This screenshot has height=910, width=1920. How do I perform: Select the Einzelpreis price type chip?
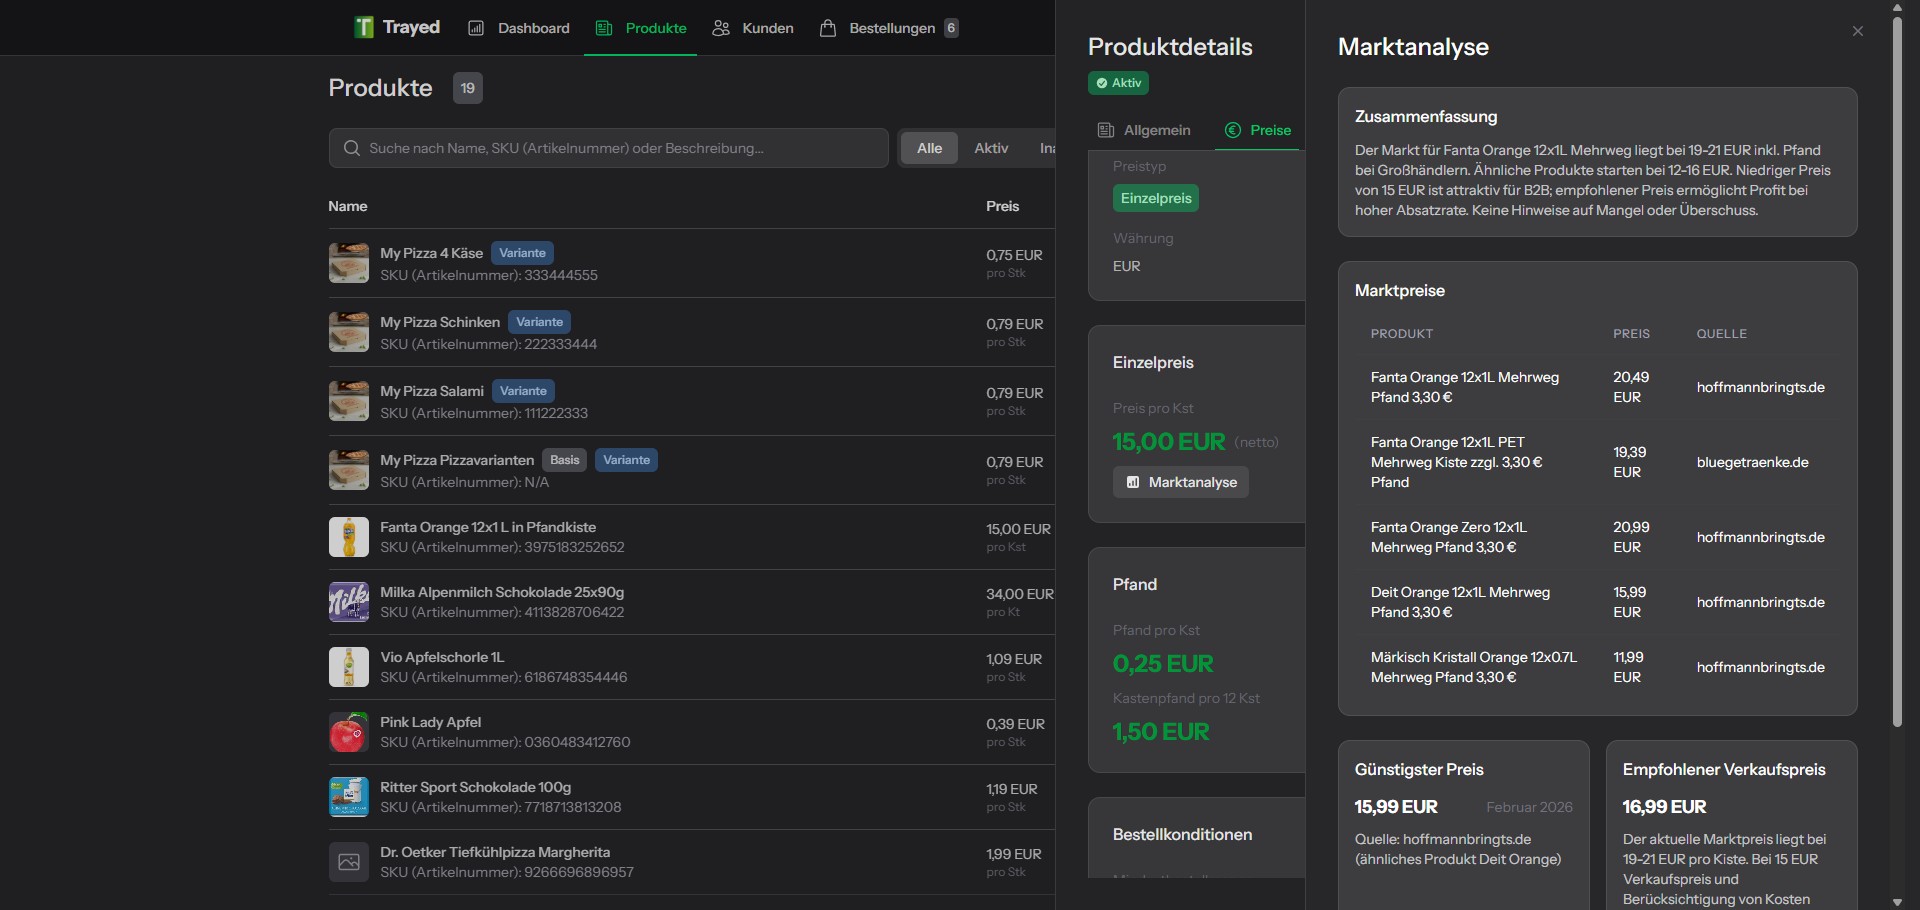click(x=1155, y=198)
